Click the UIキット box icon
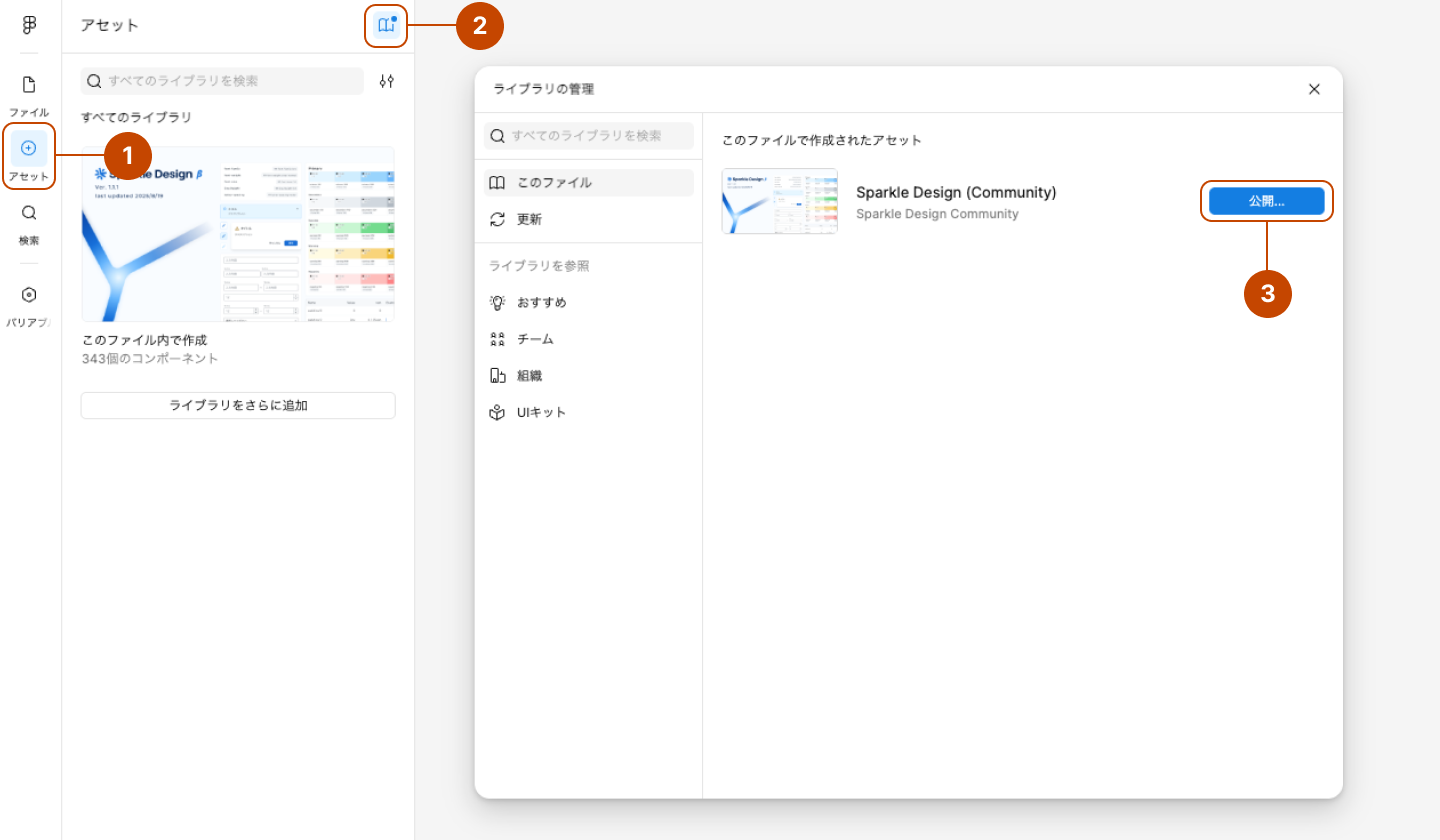Viewport: 1440px width, 840px height. [x=497, y=412]
